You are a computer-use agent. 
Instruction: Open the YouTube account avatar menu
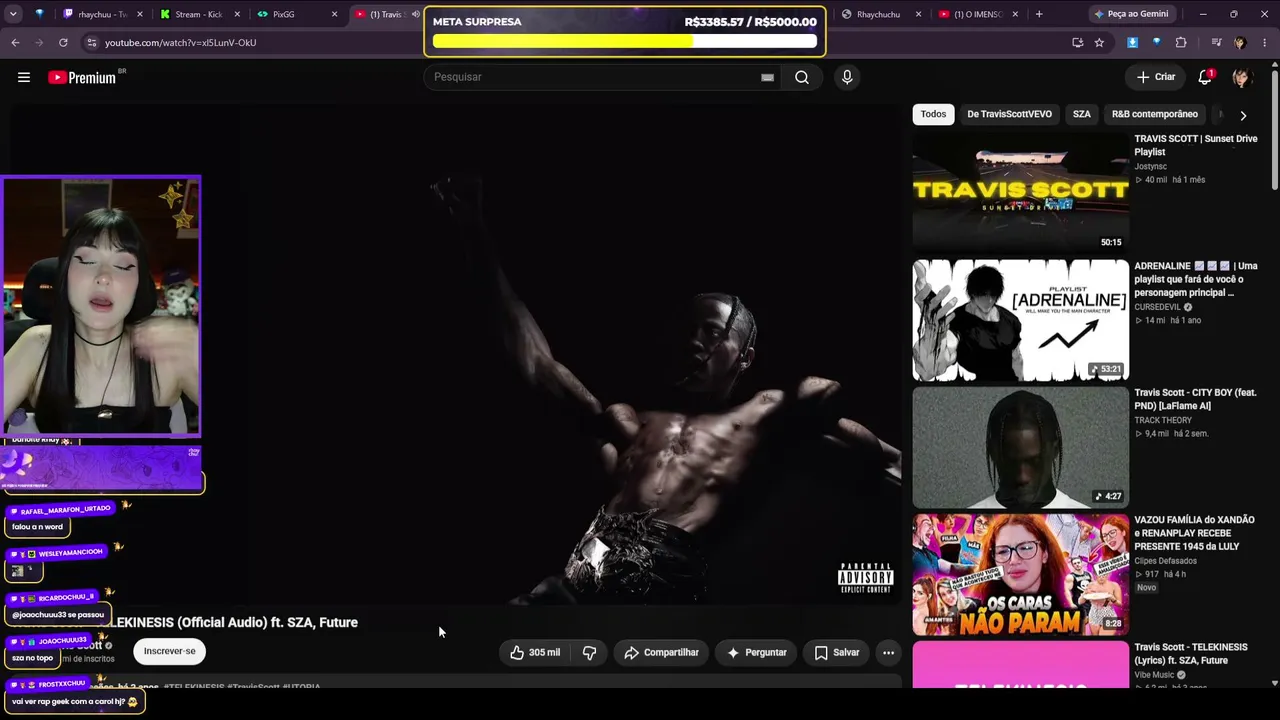1242,77
